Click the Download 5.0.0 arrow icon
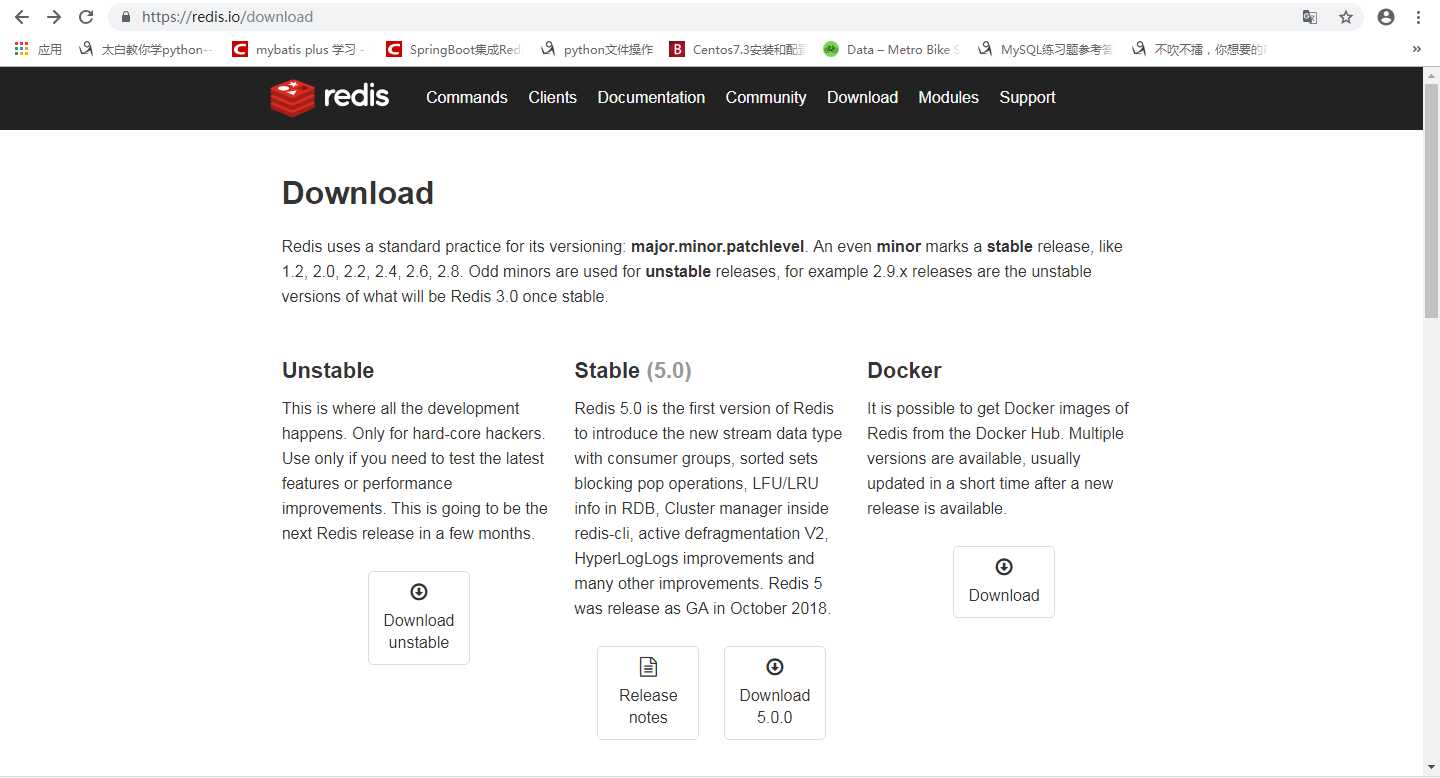The width and height of the screenshot is (1440, 778). point(775,667)
